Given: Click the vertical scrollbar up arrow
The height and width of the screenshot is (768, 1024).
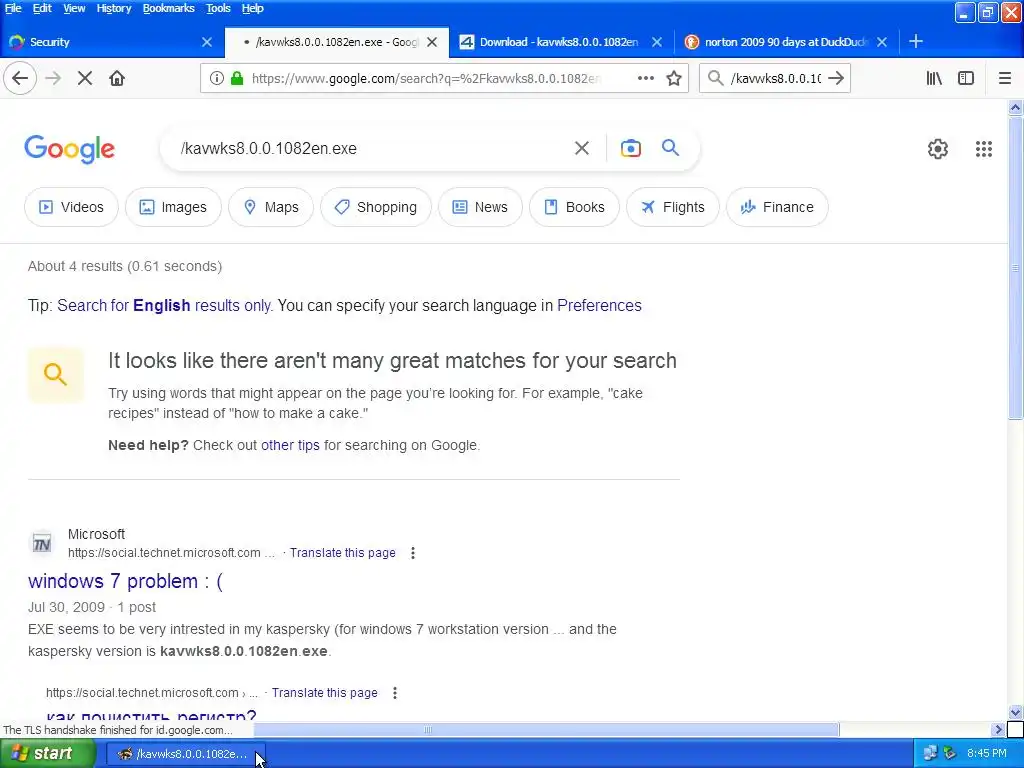Looking at the screenshot, I should click(x=1015, y=107).
